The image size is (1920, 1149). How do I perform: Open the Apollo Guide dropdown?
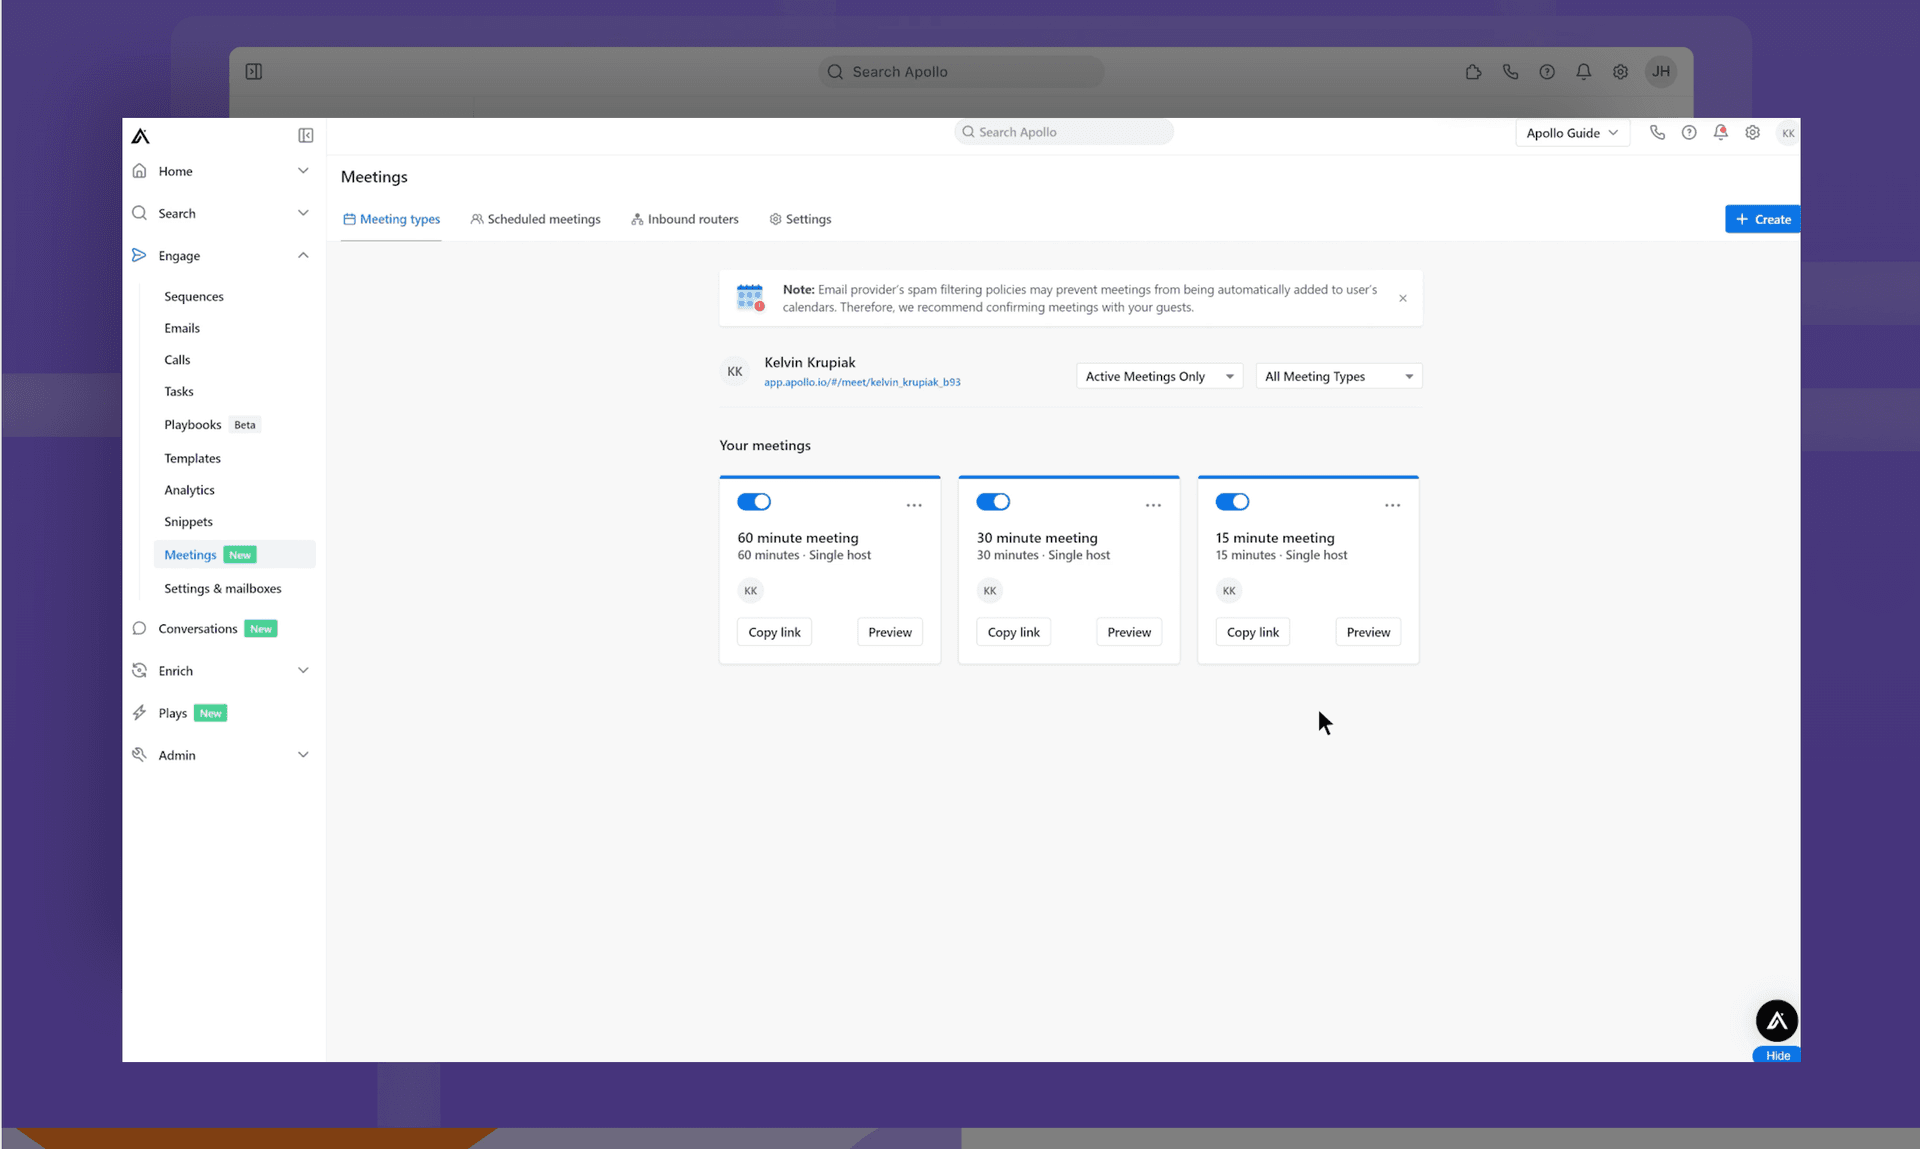point(1572,133)
